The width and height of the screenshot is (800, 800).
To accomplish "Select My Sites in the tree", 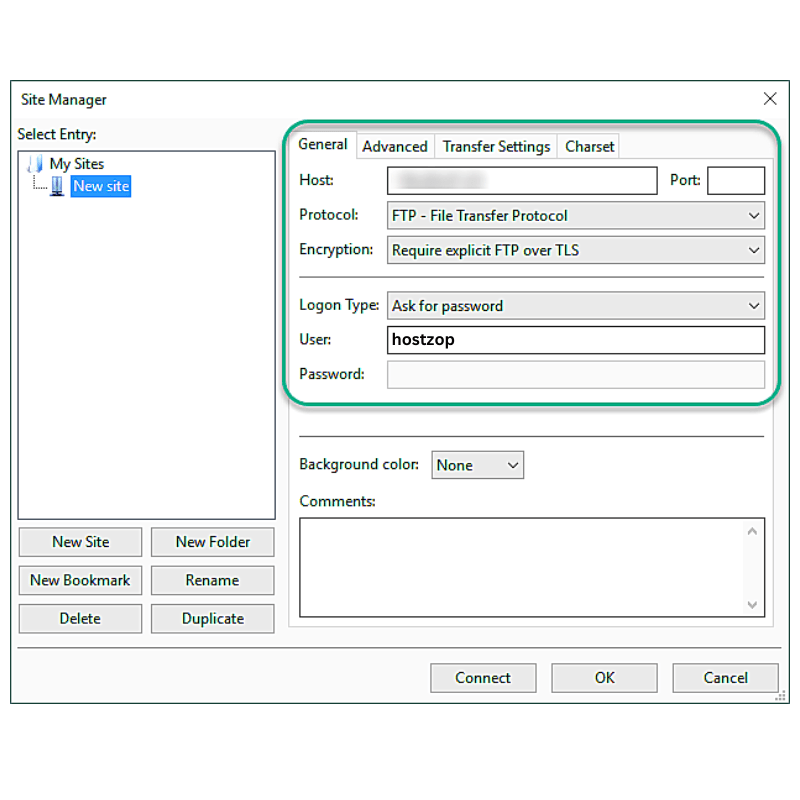I will 77,163.
